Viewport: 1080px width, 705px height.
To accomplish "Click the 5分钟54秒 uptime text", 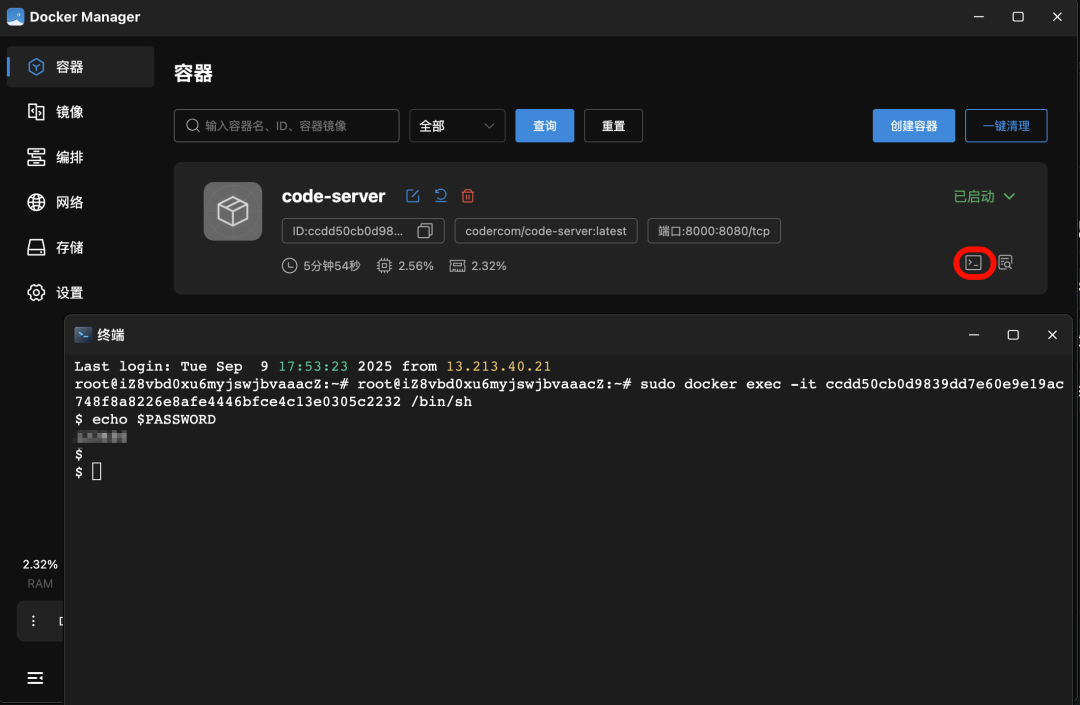I will [331, 266].
